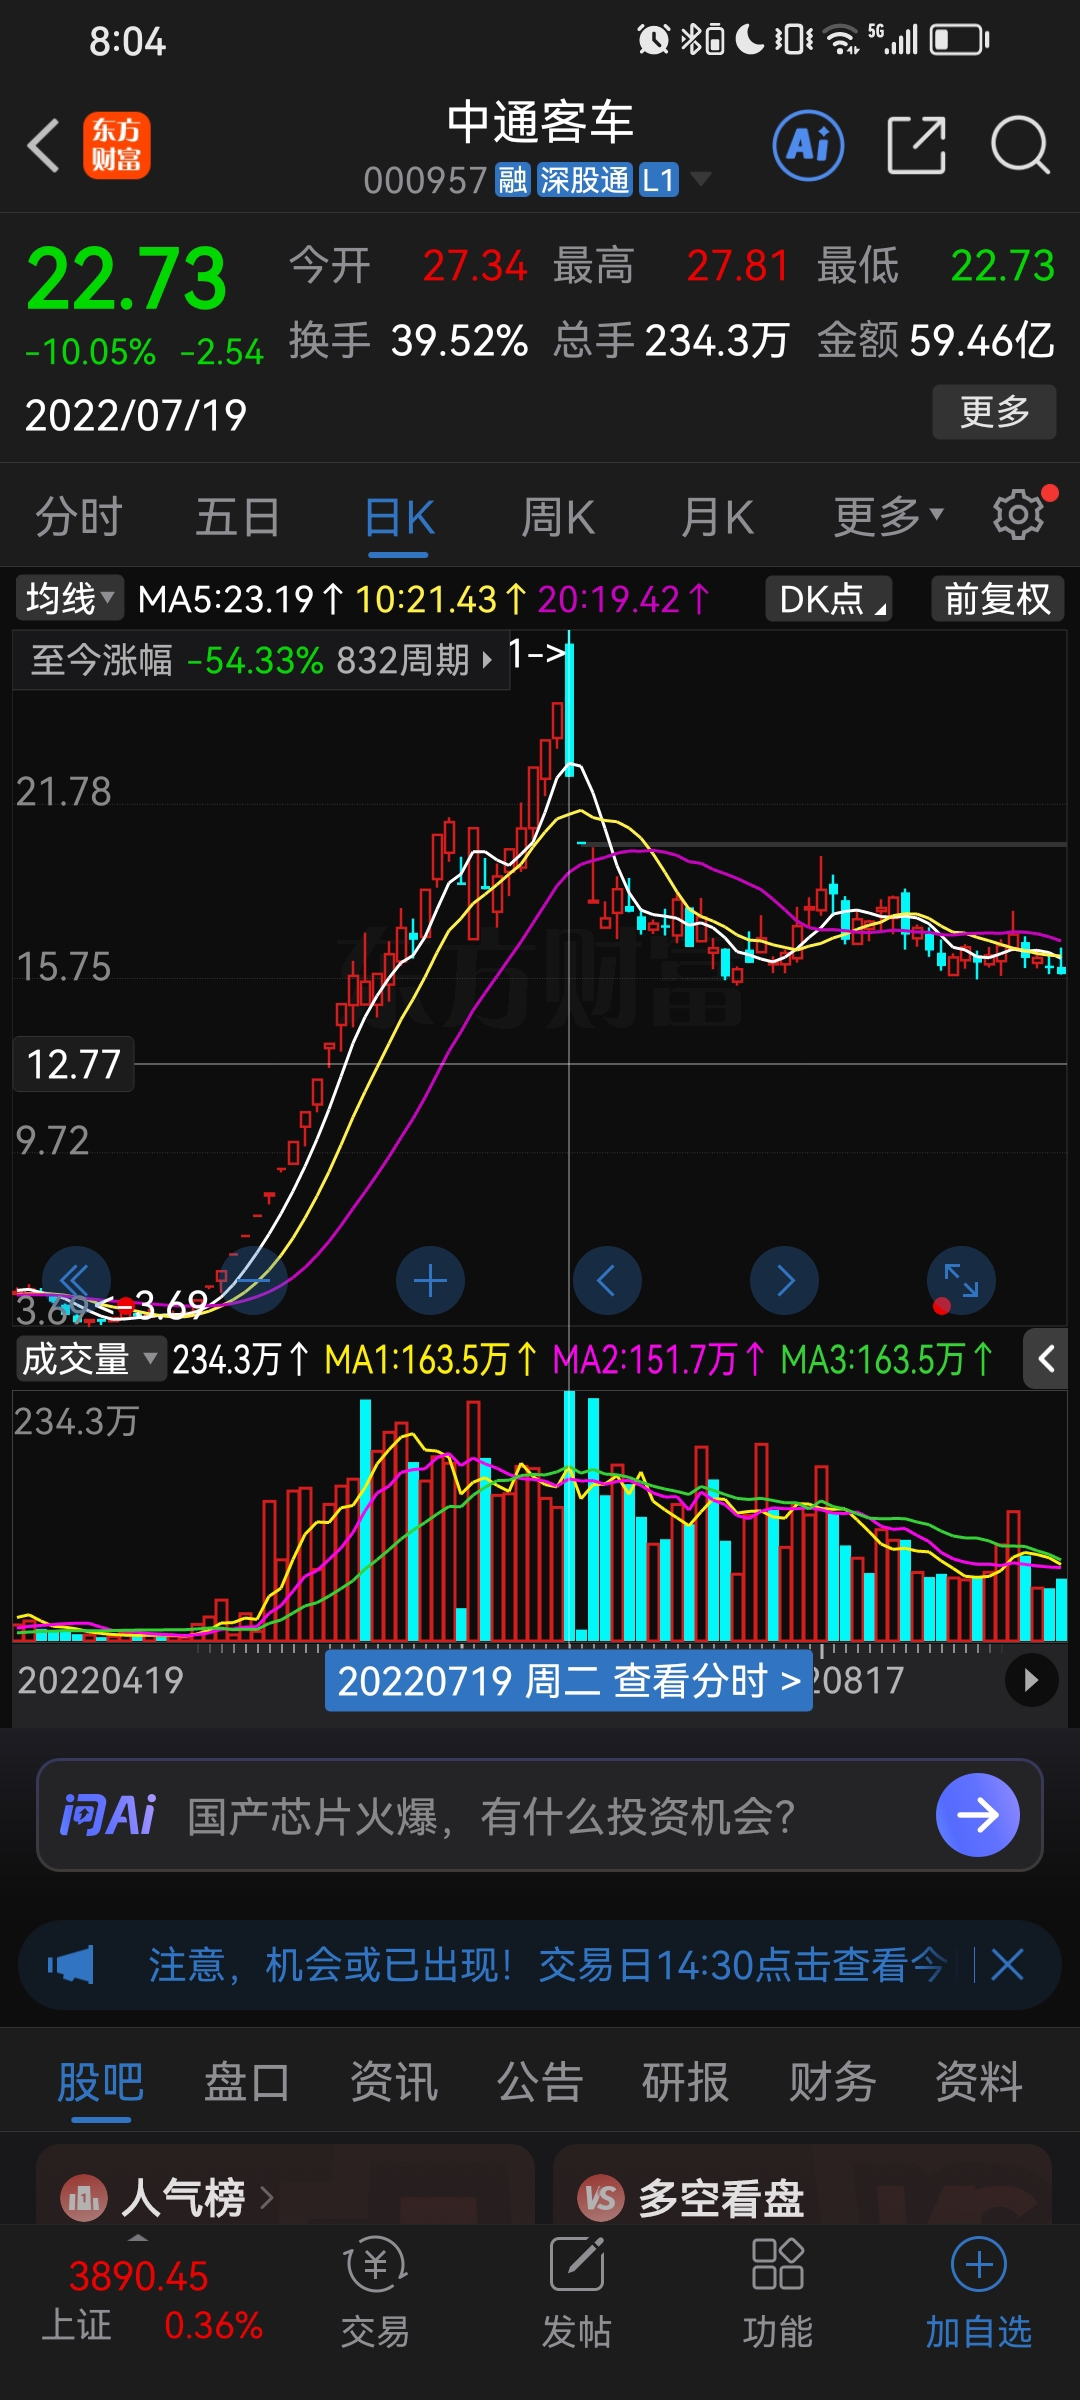Viewport: 1080px width, 2400px height.
Task: Tap the 融 margin badge
Action: pos(513,180)
